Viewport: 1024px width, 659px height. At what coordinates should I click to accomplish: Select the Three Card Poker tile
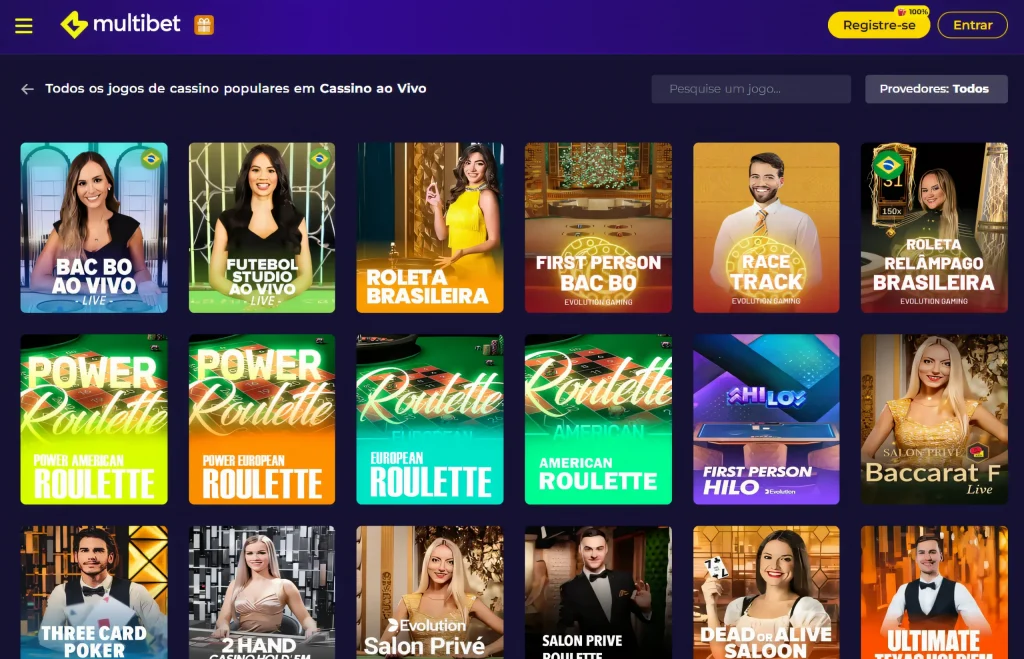(94, 592)
